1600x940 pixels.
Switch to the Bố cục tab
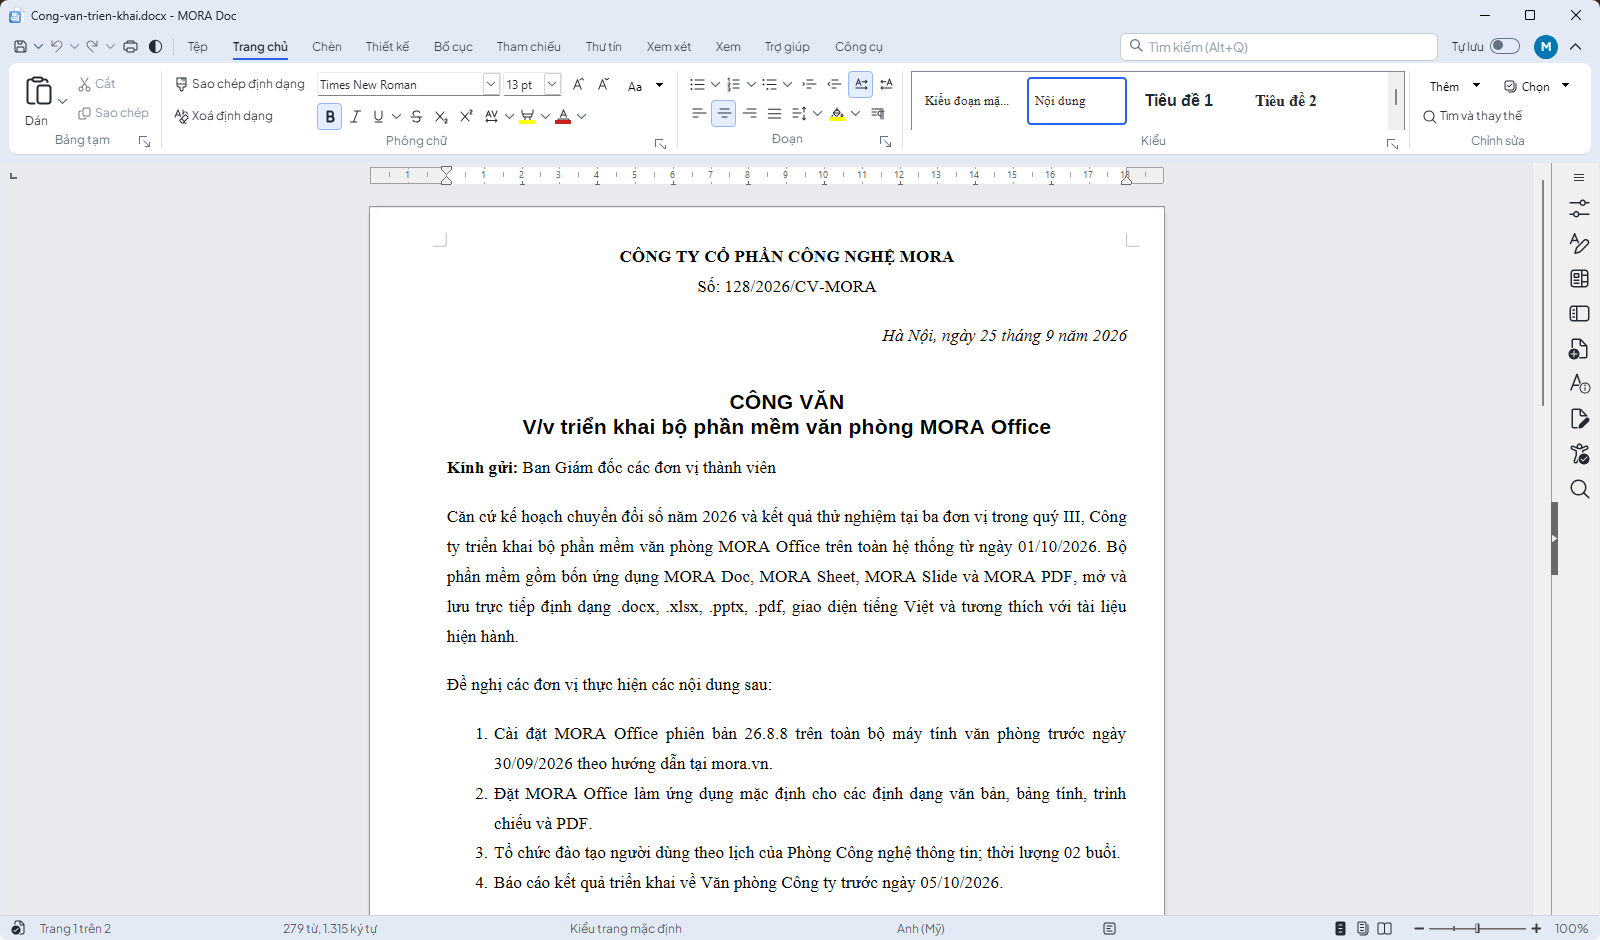pyautogui.click(x=453, y=47)
